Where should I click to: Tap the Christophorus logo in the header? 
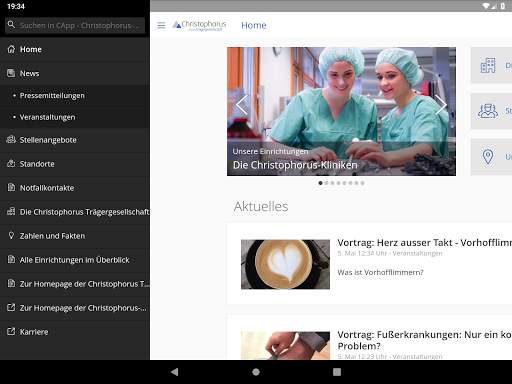(x=199, y=25)
